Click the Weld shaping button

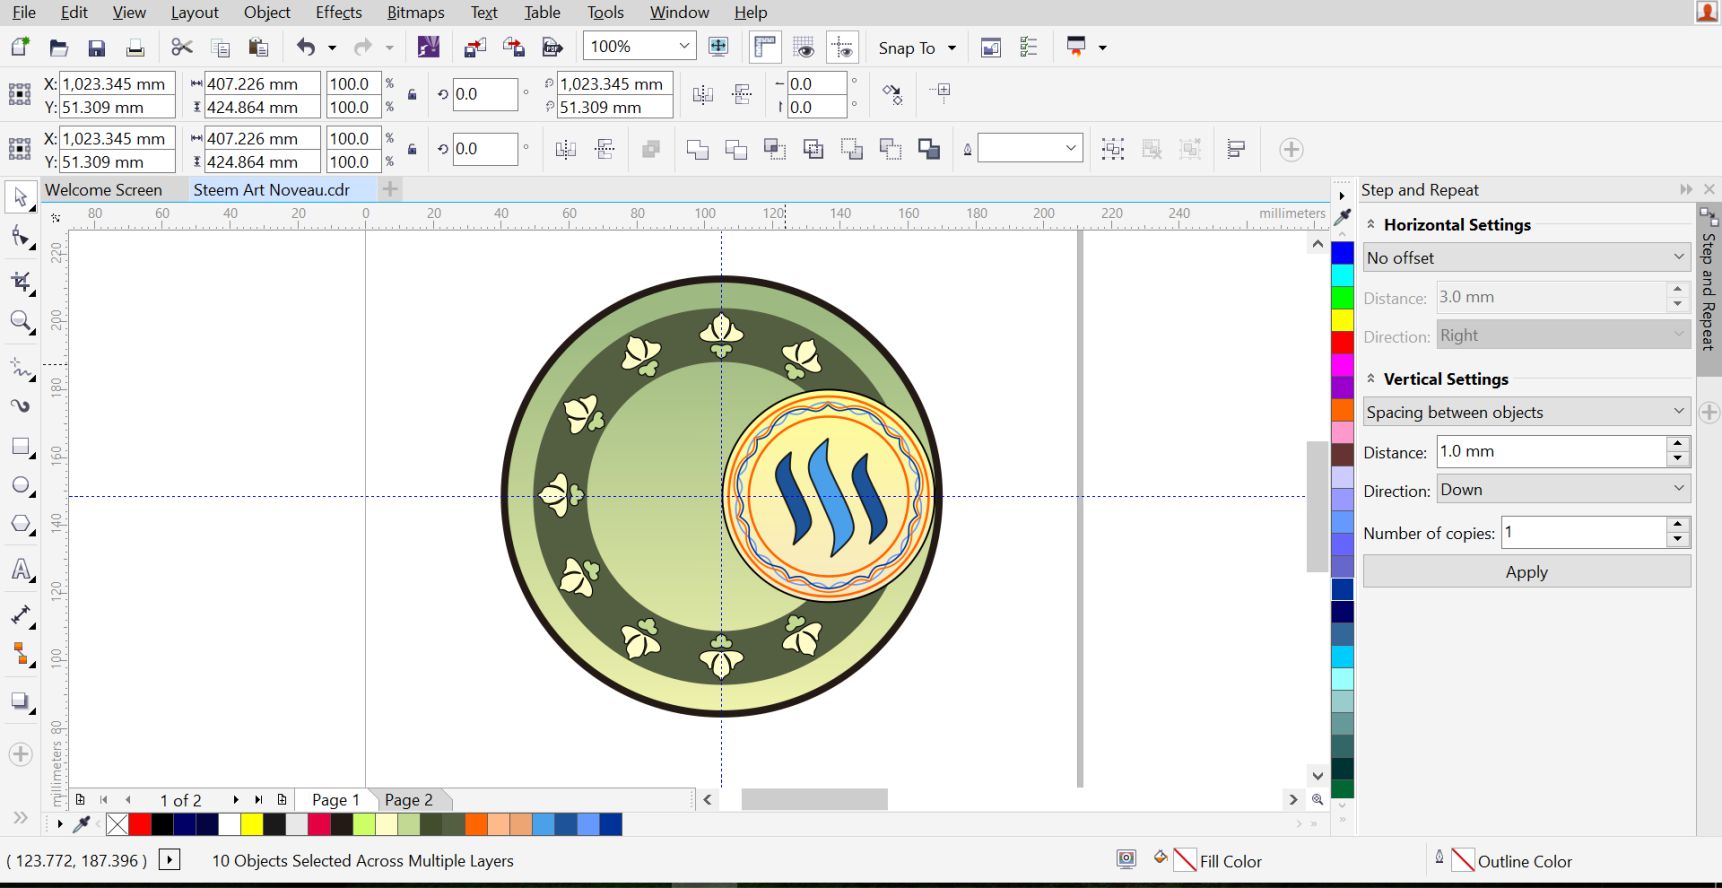tap(697, 149)
